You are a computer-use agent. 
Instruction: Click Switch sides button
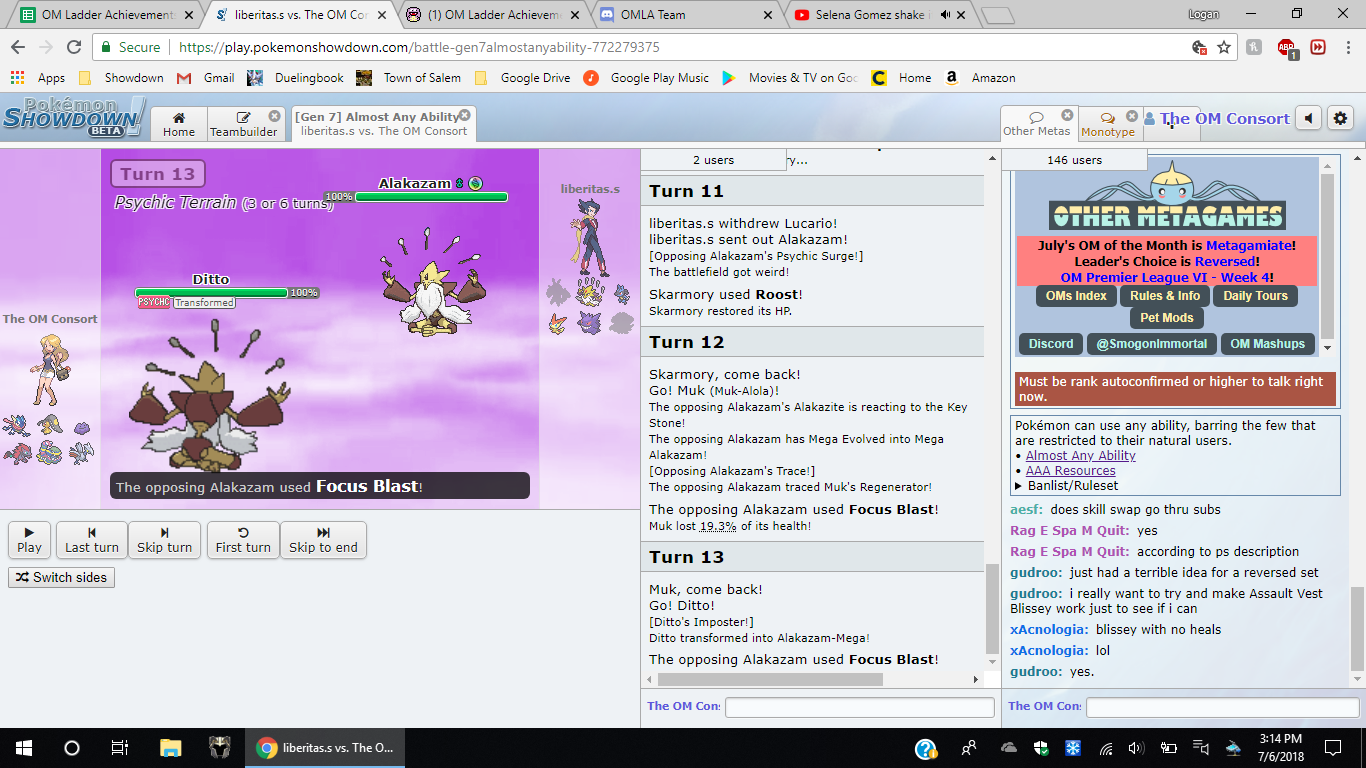61,577
